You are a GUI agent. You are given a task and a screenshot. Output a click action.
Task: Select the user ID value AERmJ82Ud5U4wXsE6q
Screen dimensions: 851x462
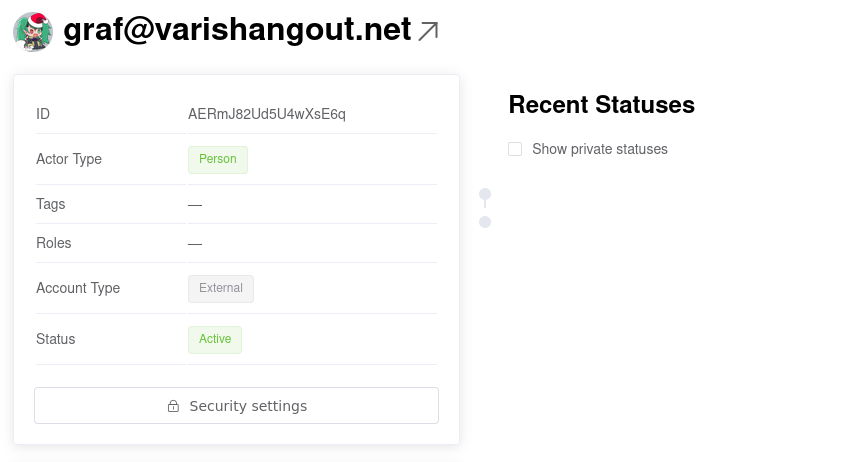267,114
